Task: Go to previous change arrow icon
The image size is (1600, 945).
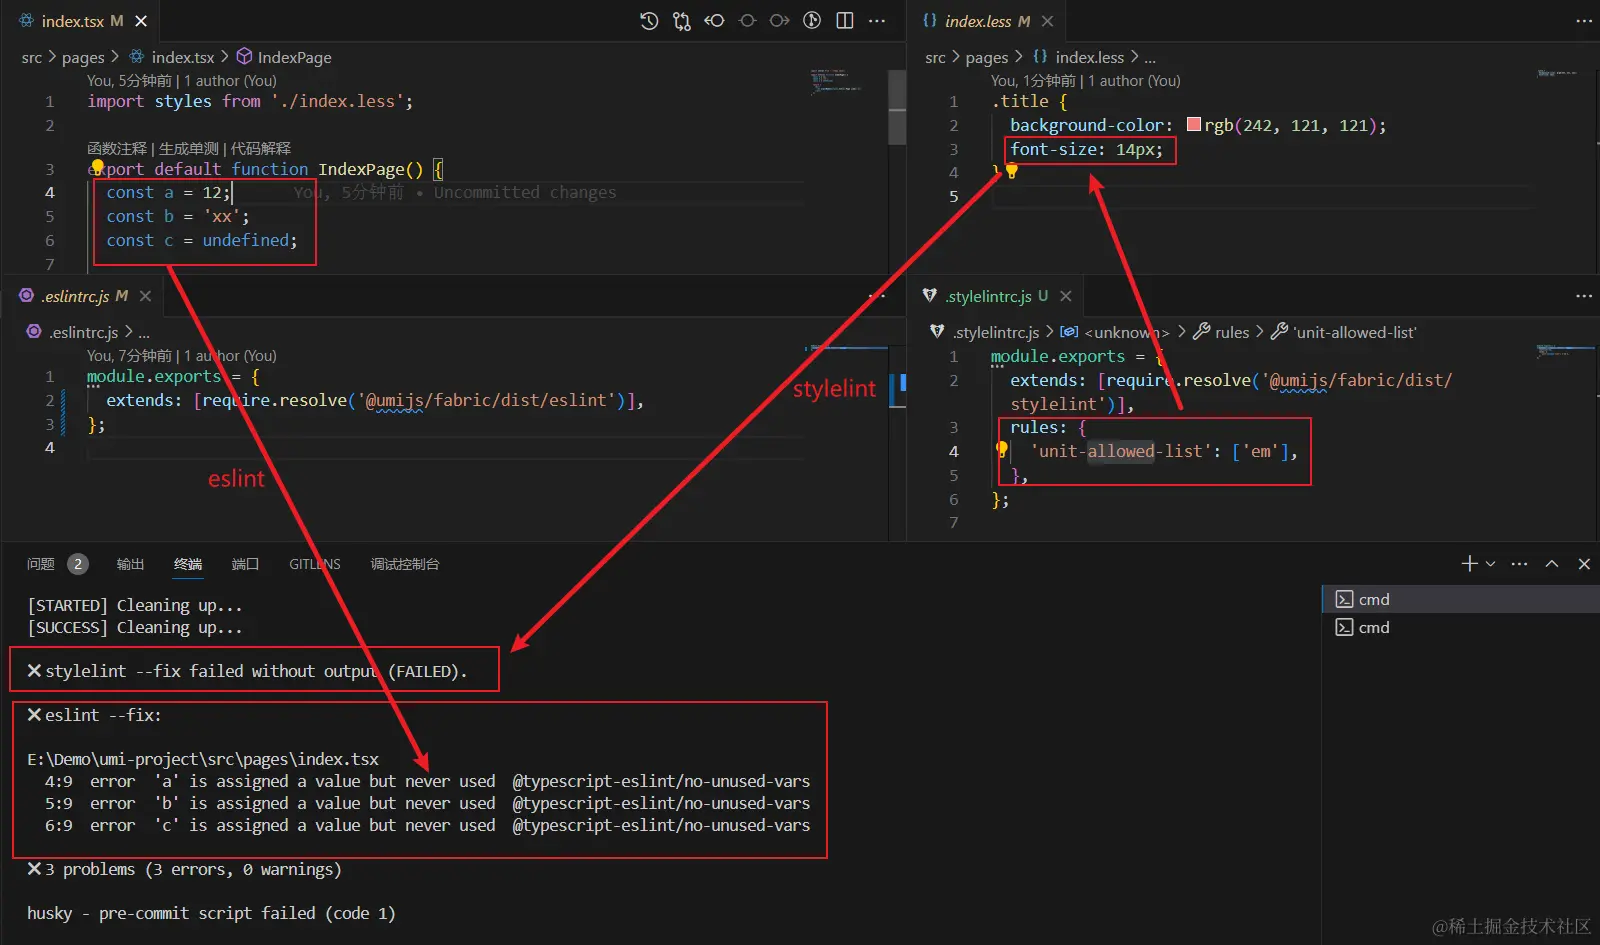Action: click(714, 21)
